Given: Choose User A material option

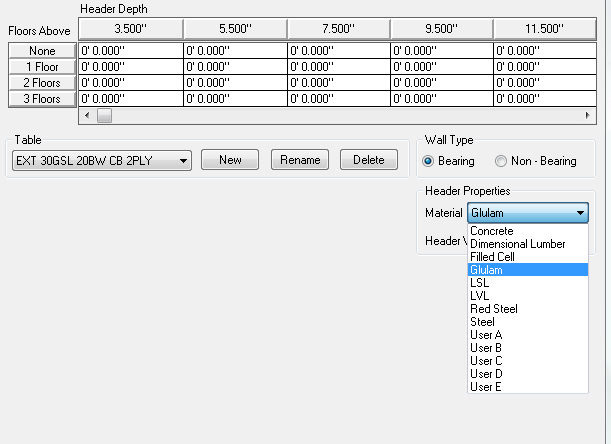Looking at the screenshot, I should 486,335.
